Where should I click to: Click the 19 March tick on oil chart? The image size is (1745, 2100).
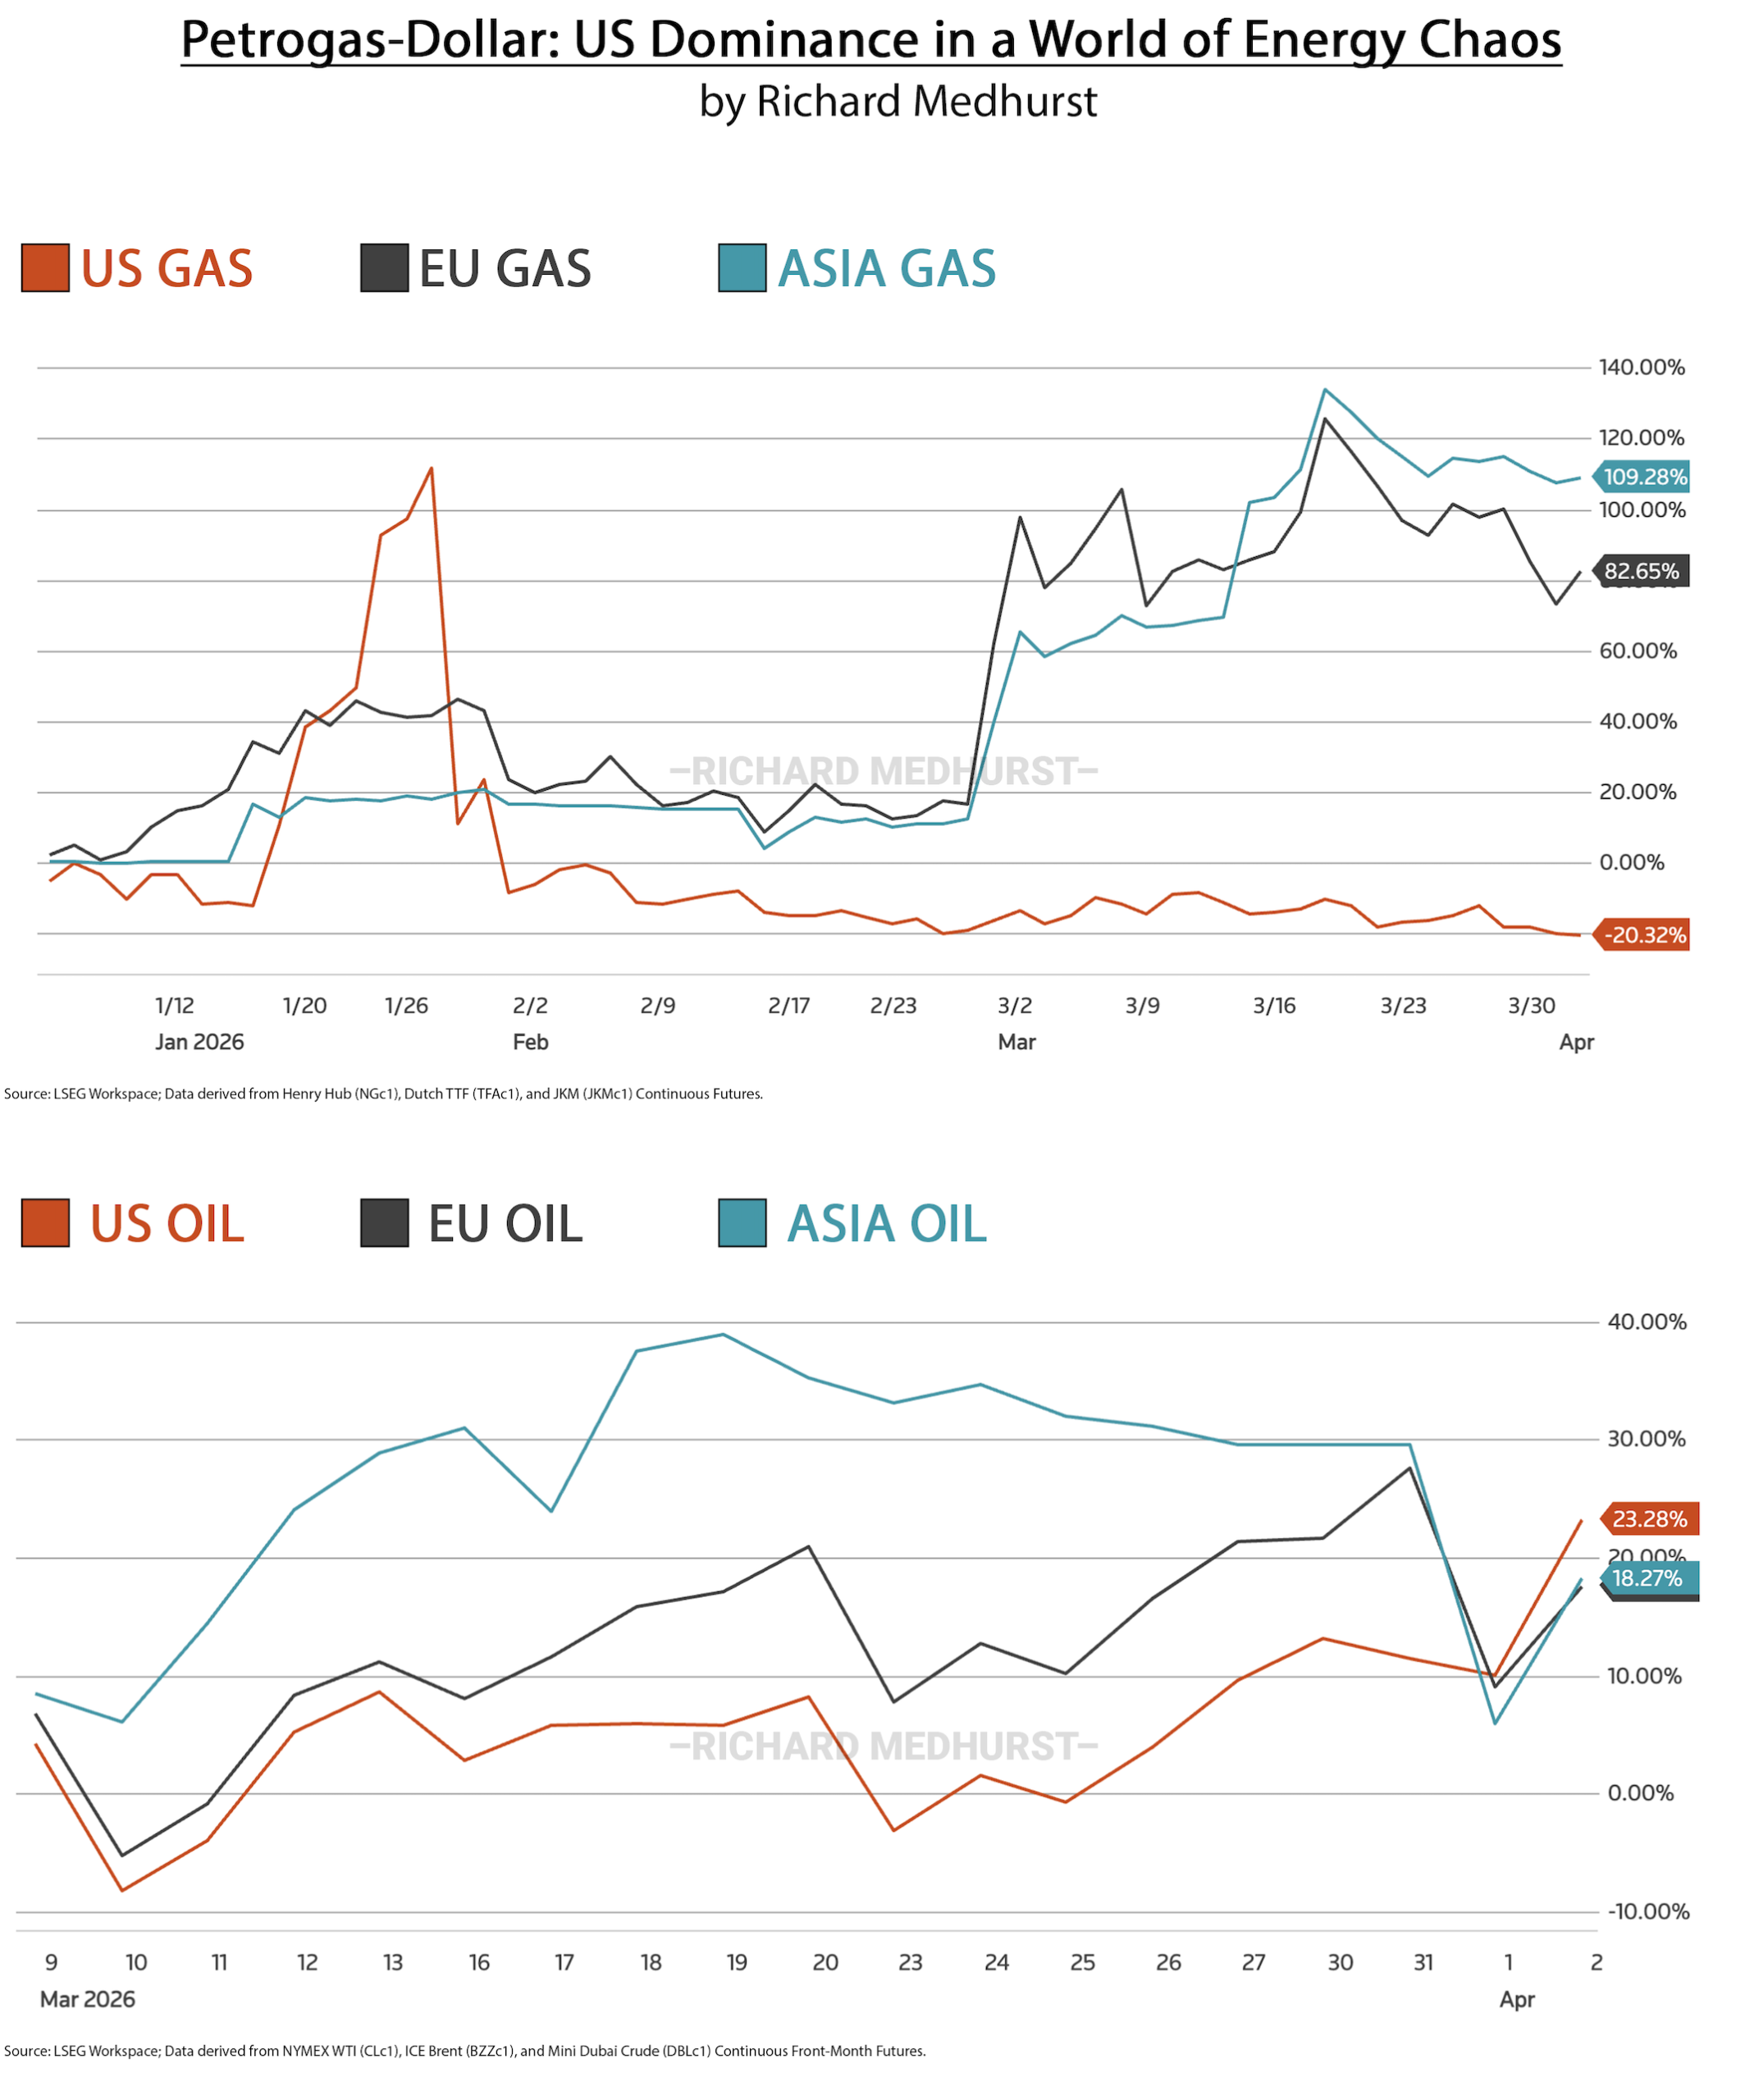pyautogui.click(x=737, y=1962)
